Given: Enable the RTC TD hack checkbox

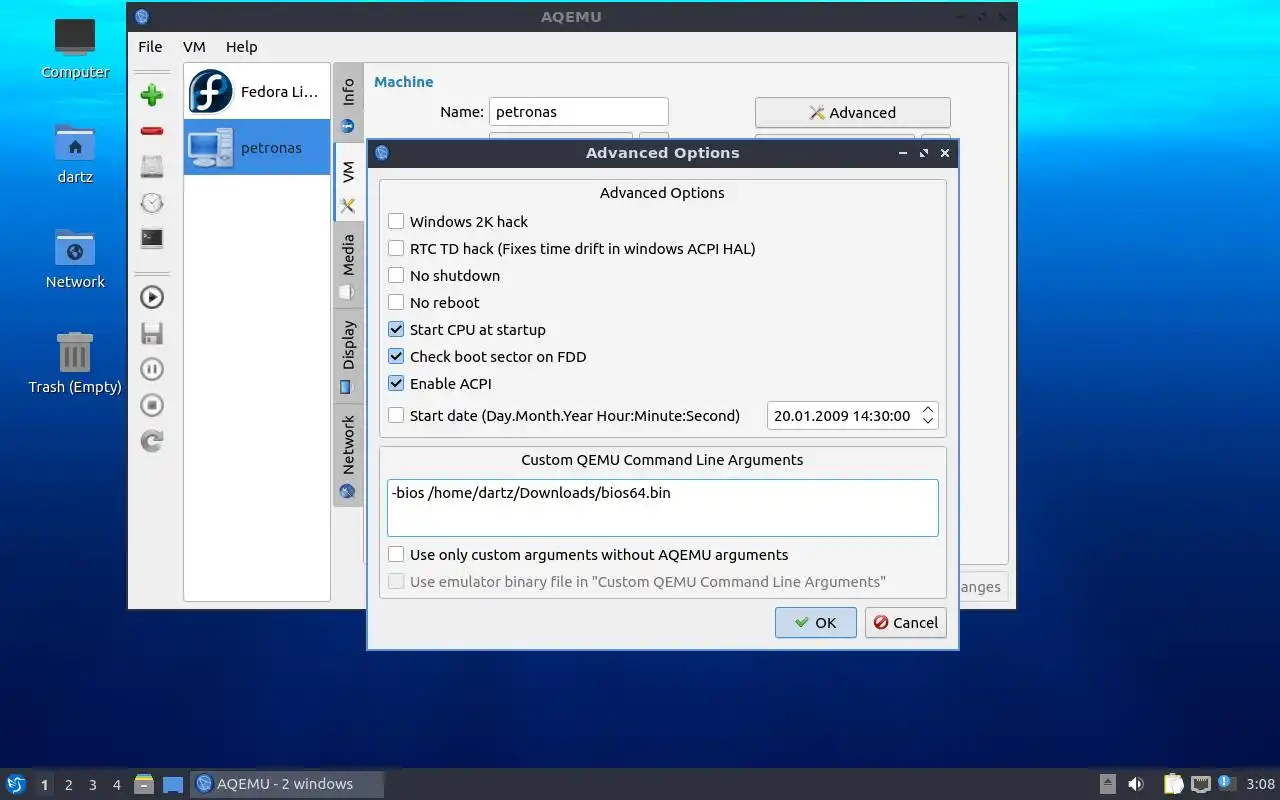Looking at the screenshot, I should click(x=396, y=249).
